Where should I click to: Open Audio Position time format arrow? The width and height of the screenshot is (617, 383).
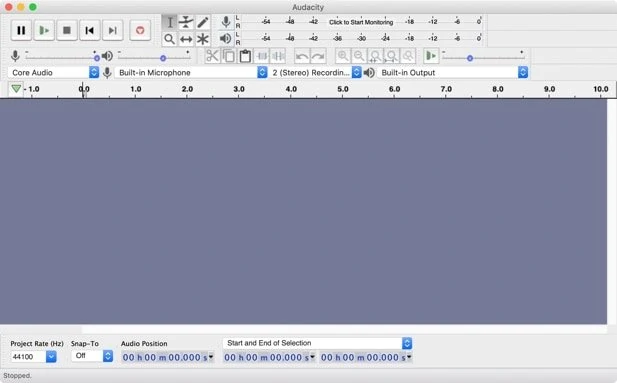click(211, 357)
